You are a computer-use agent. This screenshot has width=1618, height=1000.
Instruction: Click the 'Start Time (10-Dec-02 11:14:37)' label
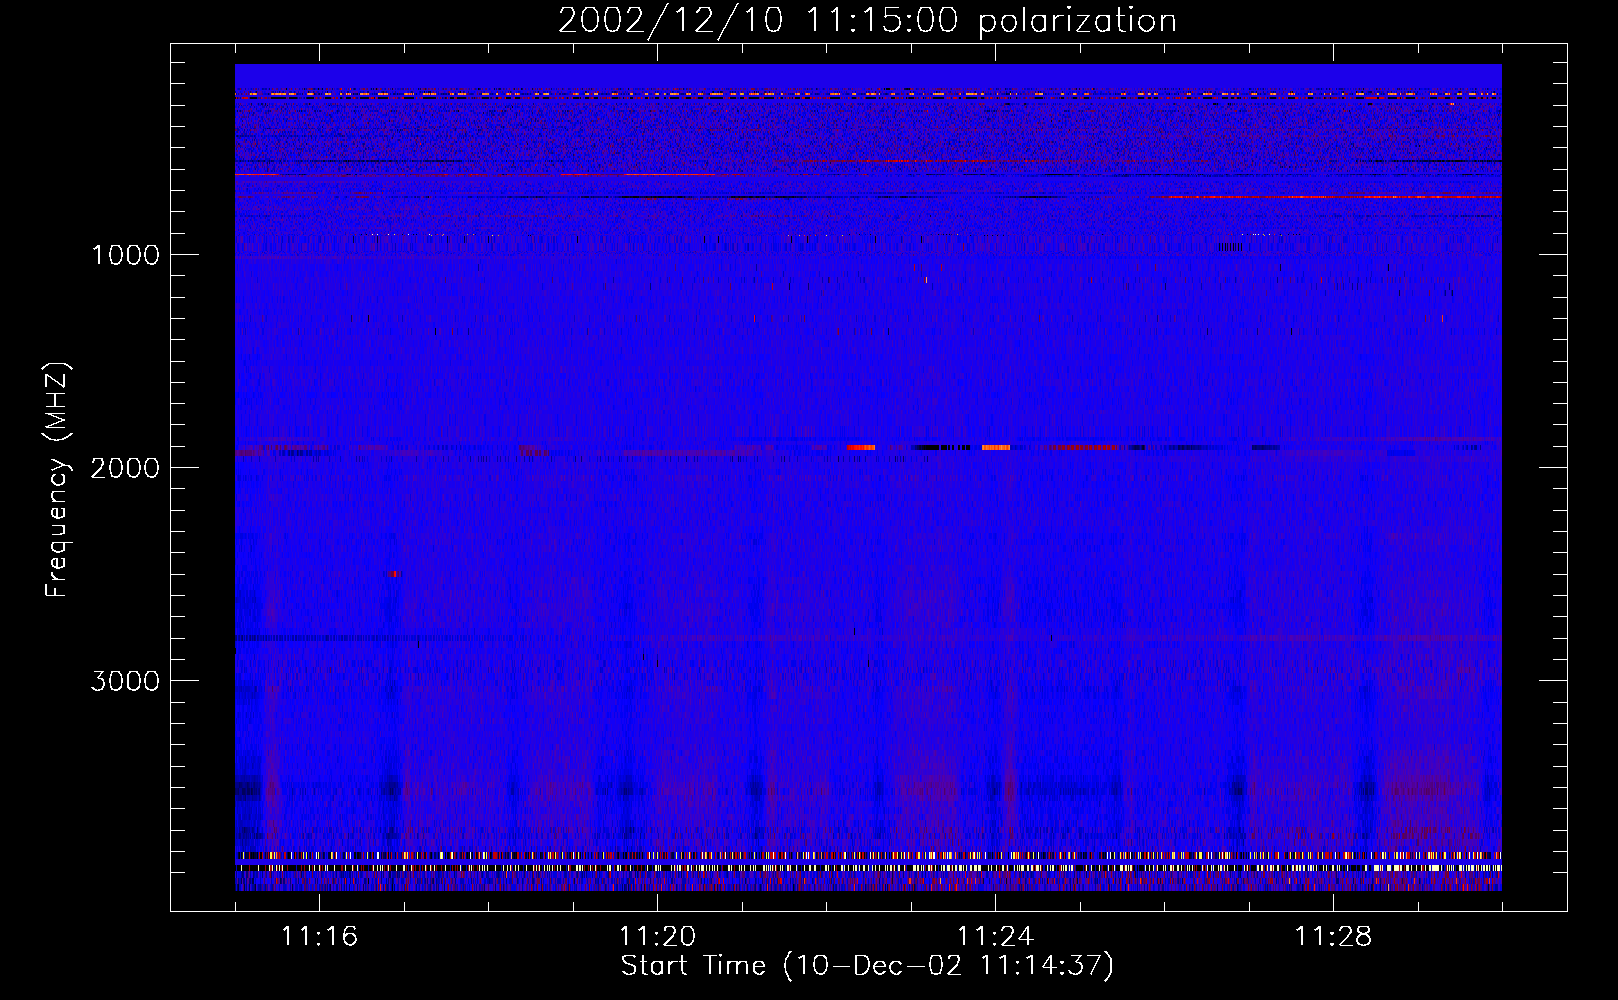[x=867, y=966]
